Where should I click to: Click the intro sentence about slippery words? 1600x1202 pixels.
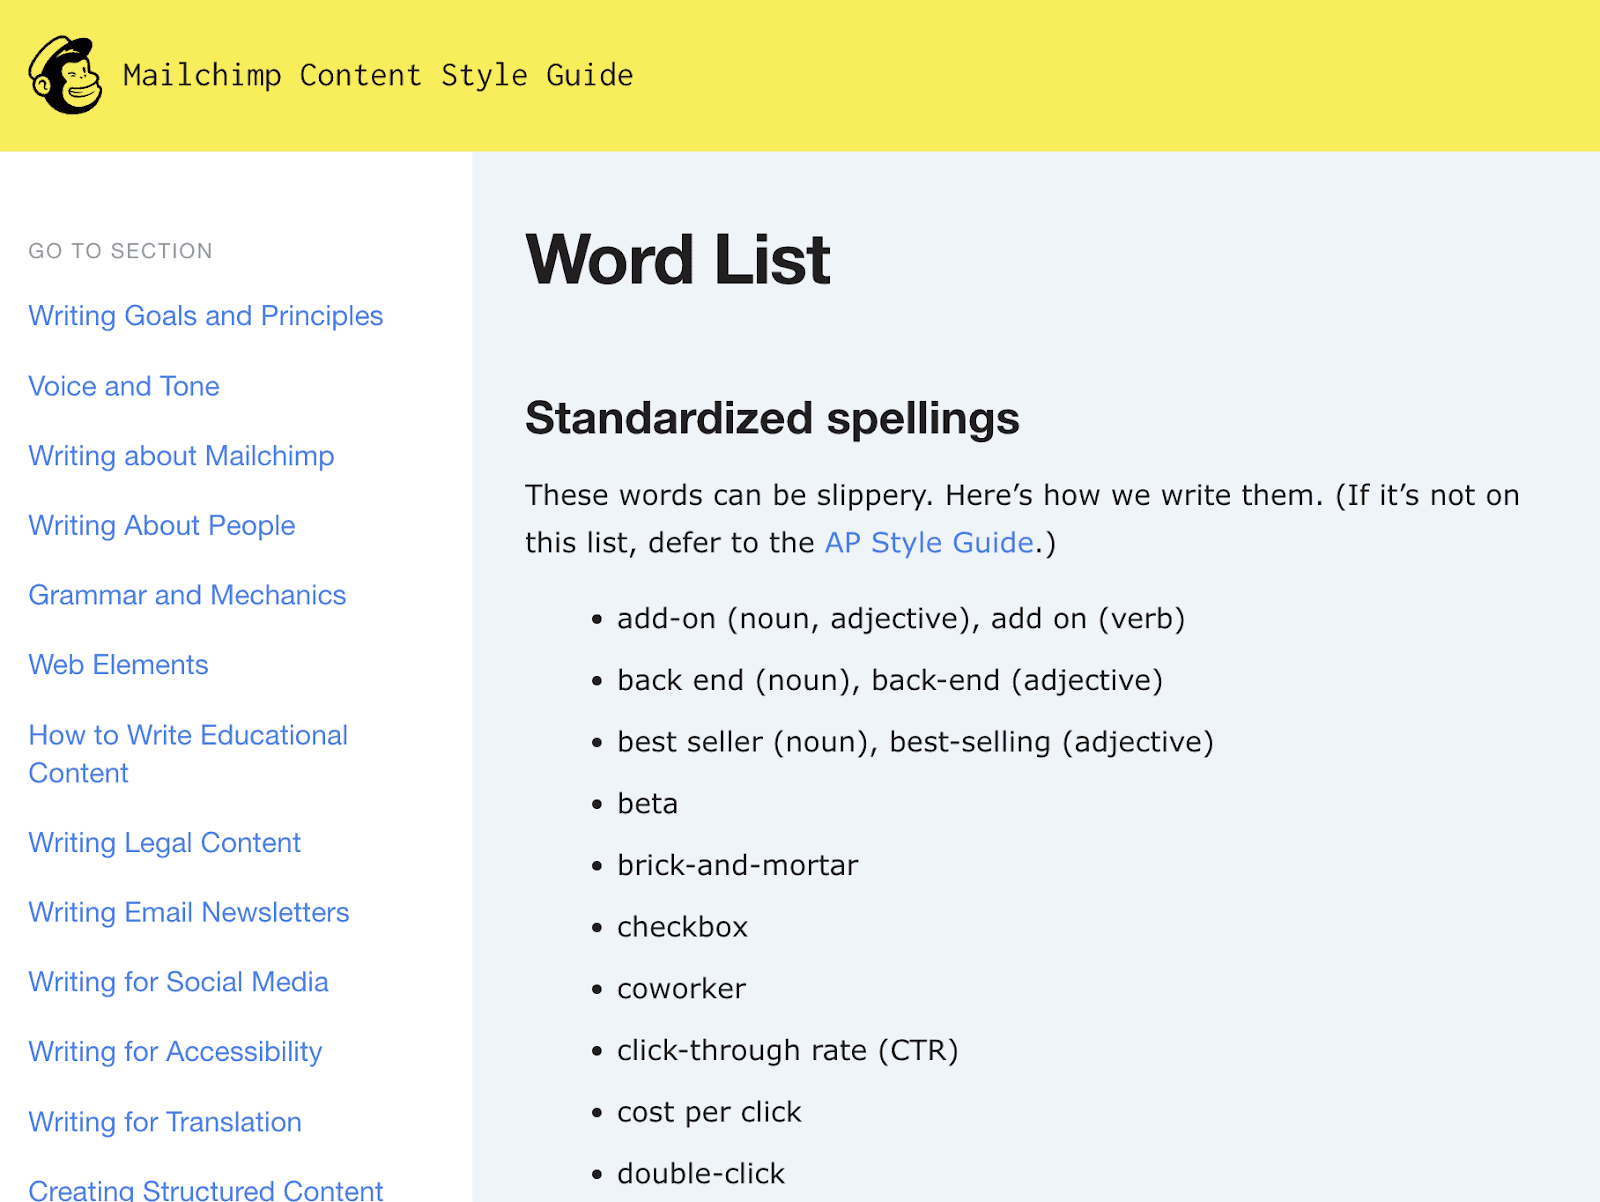tap(1022, 519)
